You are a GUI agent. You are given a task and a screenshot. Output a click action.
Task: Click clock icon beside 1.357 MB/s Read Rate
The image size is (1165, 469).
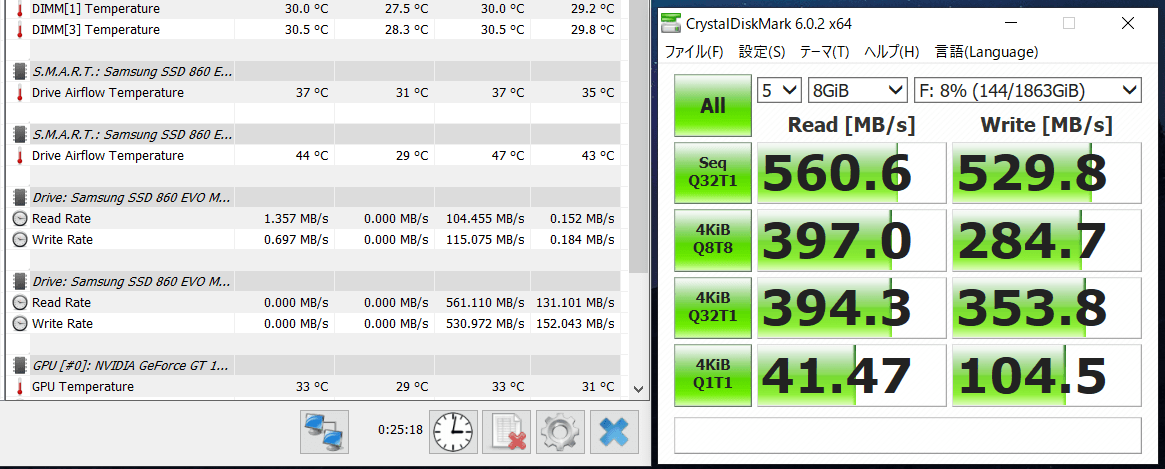[x=20, y=219]
